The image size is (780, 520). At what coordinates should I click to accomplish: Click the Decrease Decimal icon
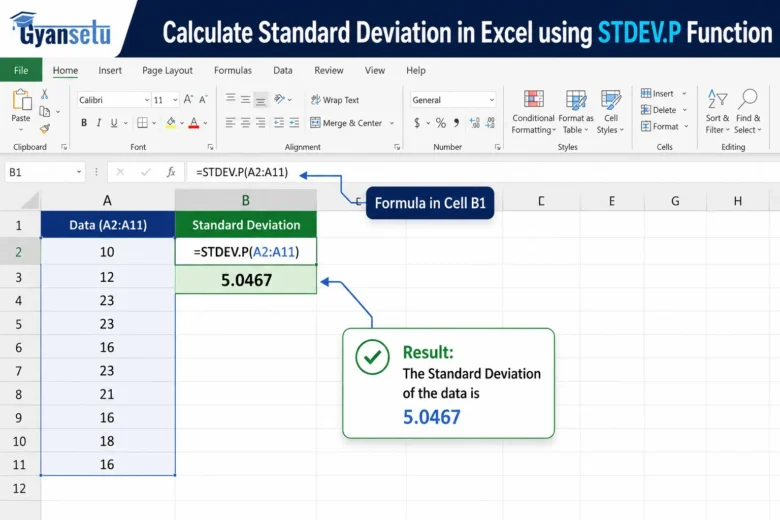[490, 122]
